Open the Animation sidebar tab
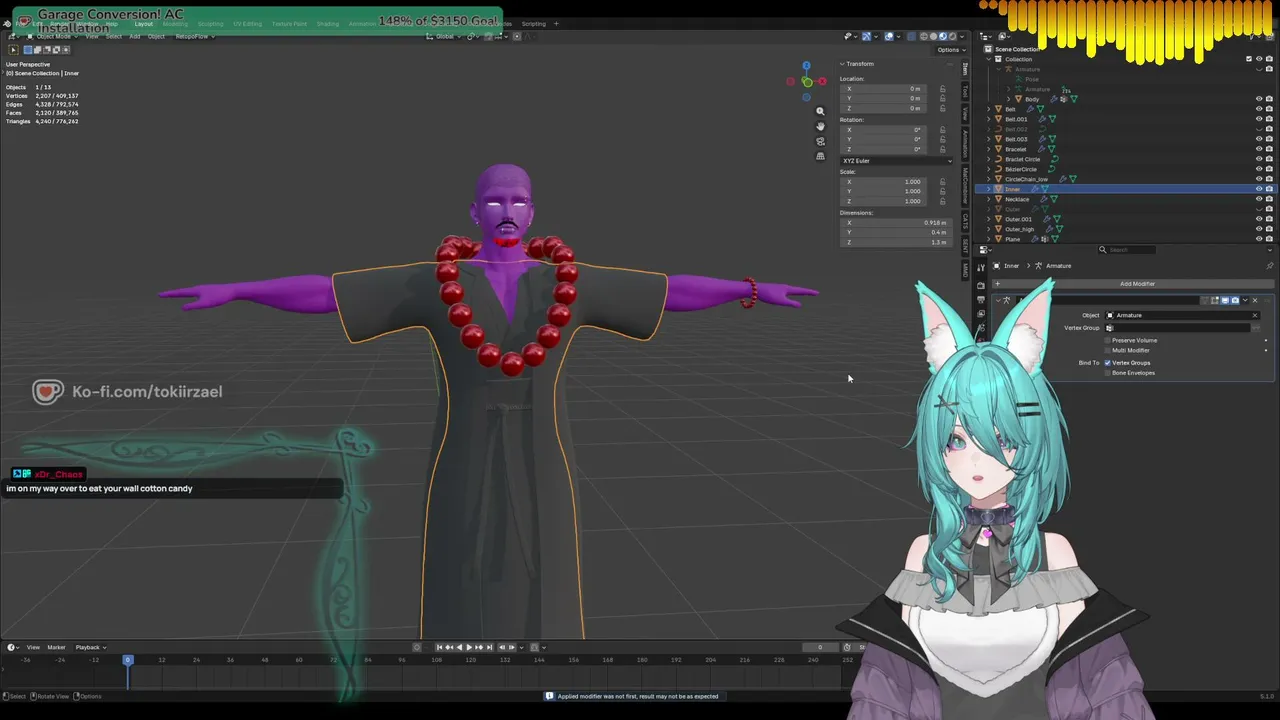 pyautogui.click(x=965, y=143)
